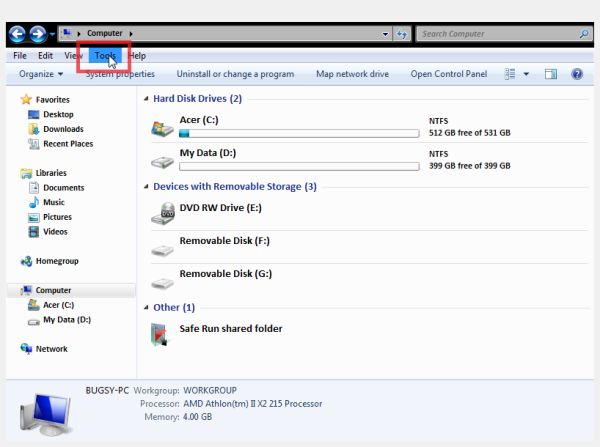Open the View menu
The height and width of the screenshot is (447, 600).
click(x=73, y=56)
